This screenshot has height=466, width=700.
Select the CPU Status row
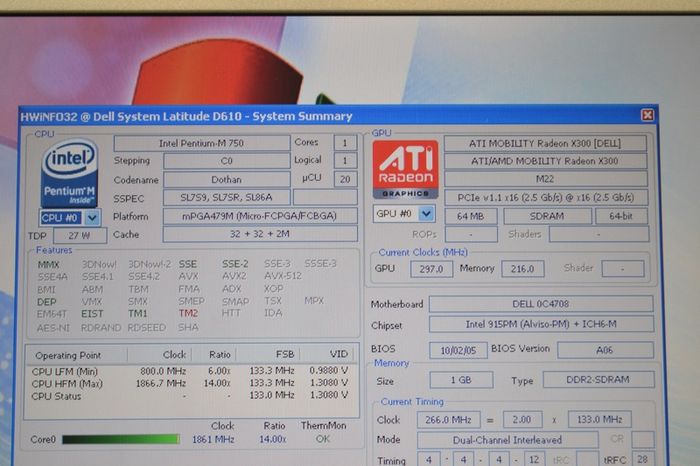[x=191, y=395]
